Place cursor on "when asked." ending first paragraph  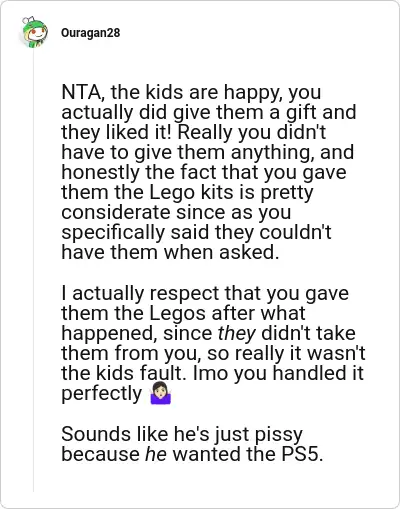pos(221,252)
